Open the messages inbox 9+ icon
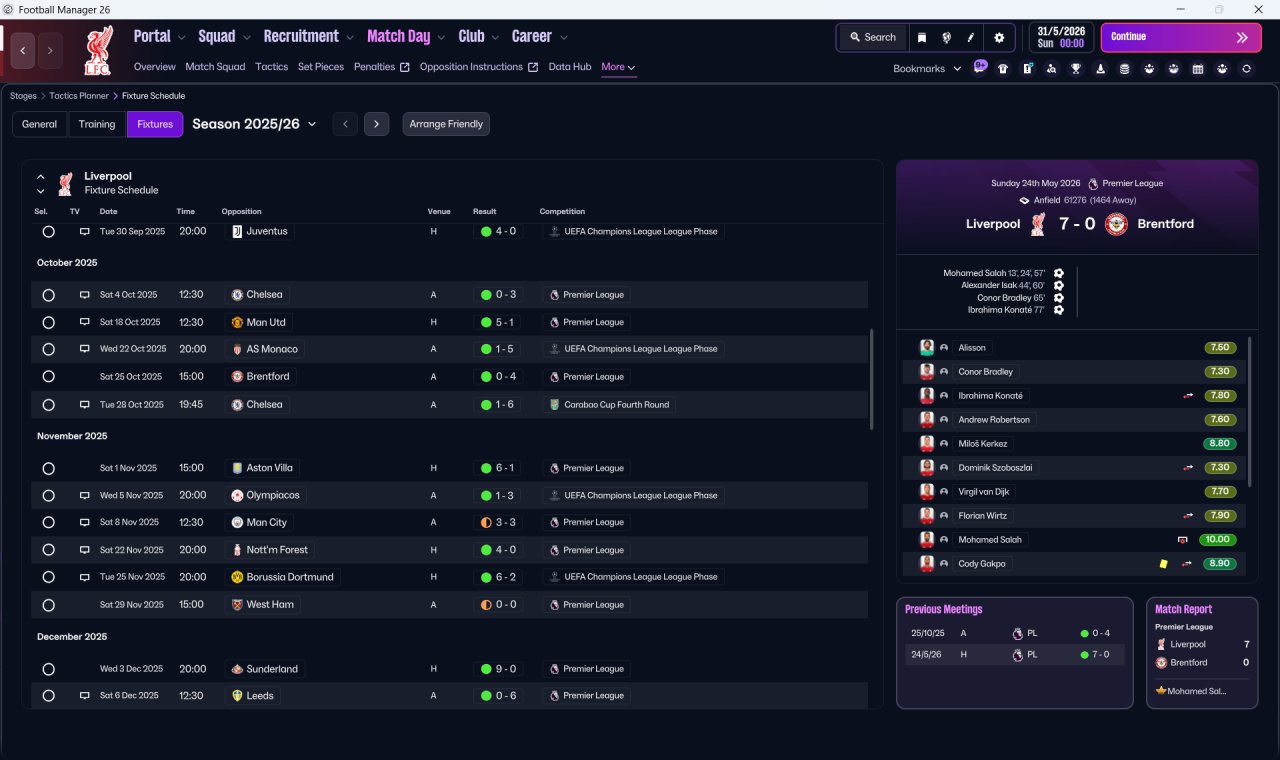The width and height of the screenshot is (1280, 760). click(x=979, y=67)
